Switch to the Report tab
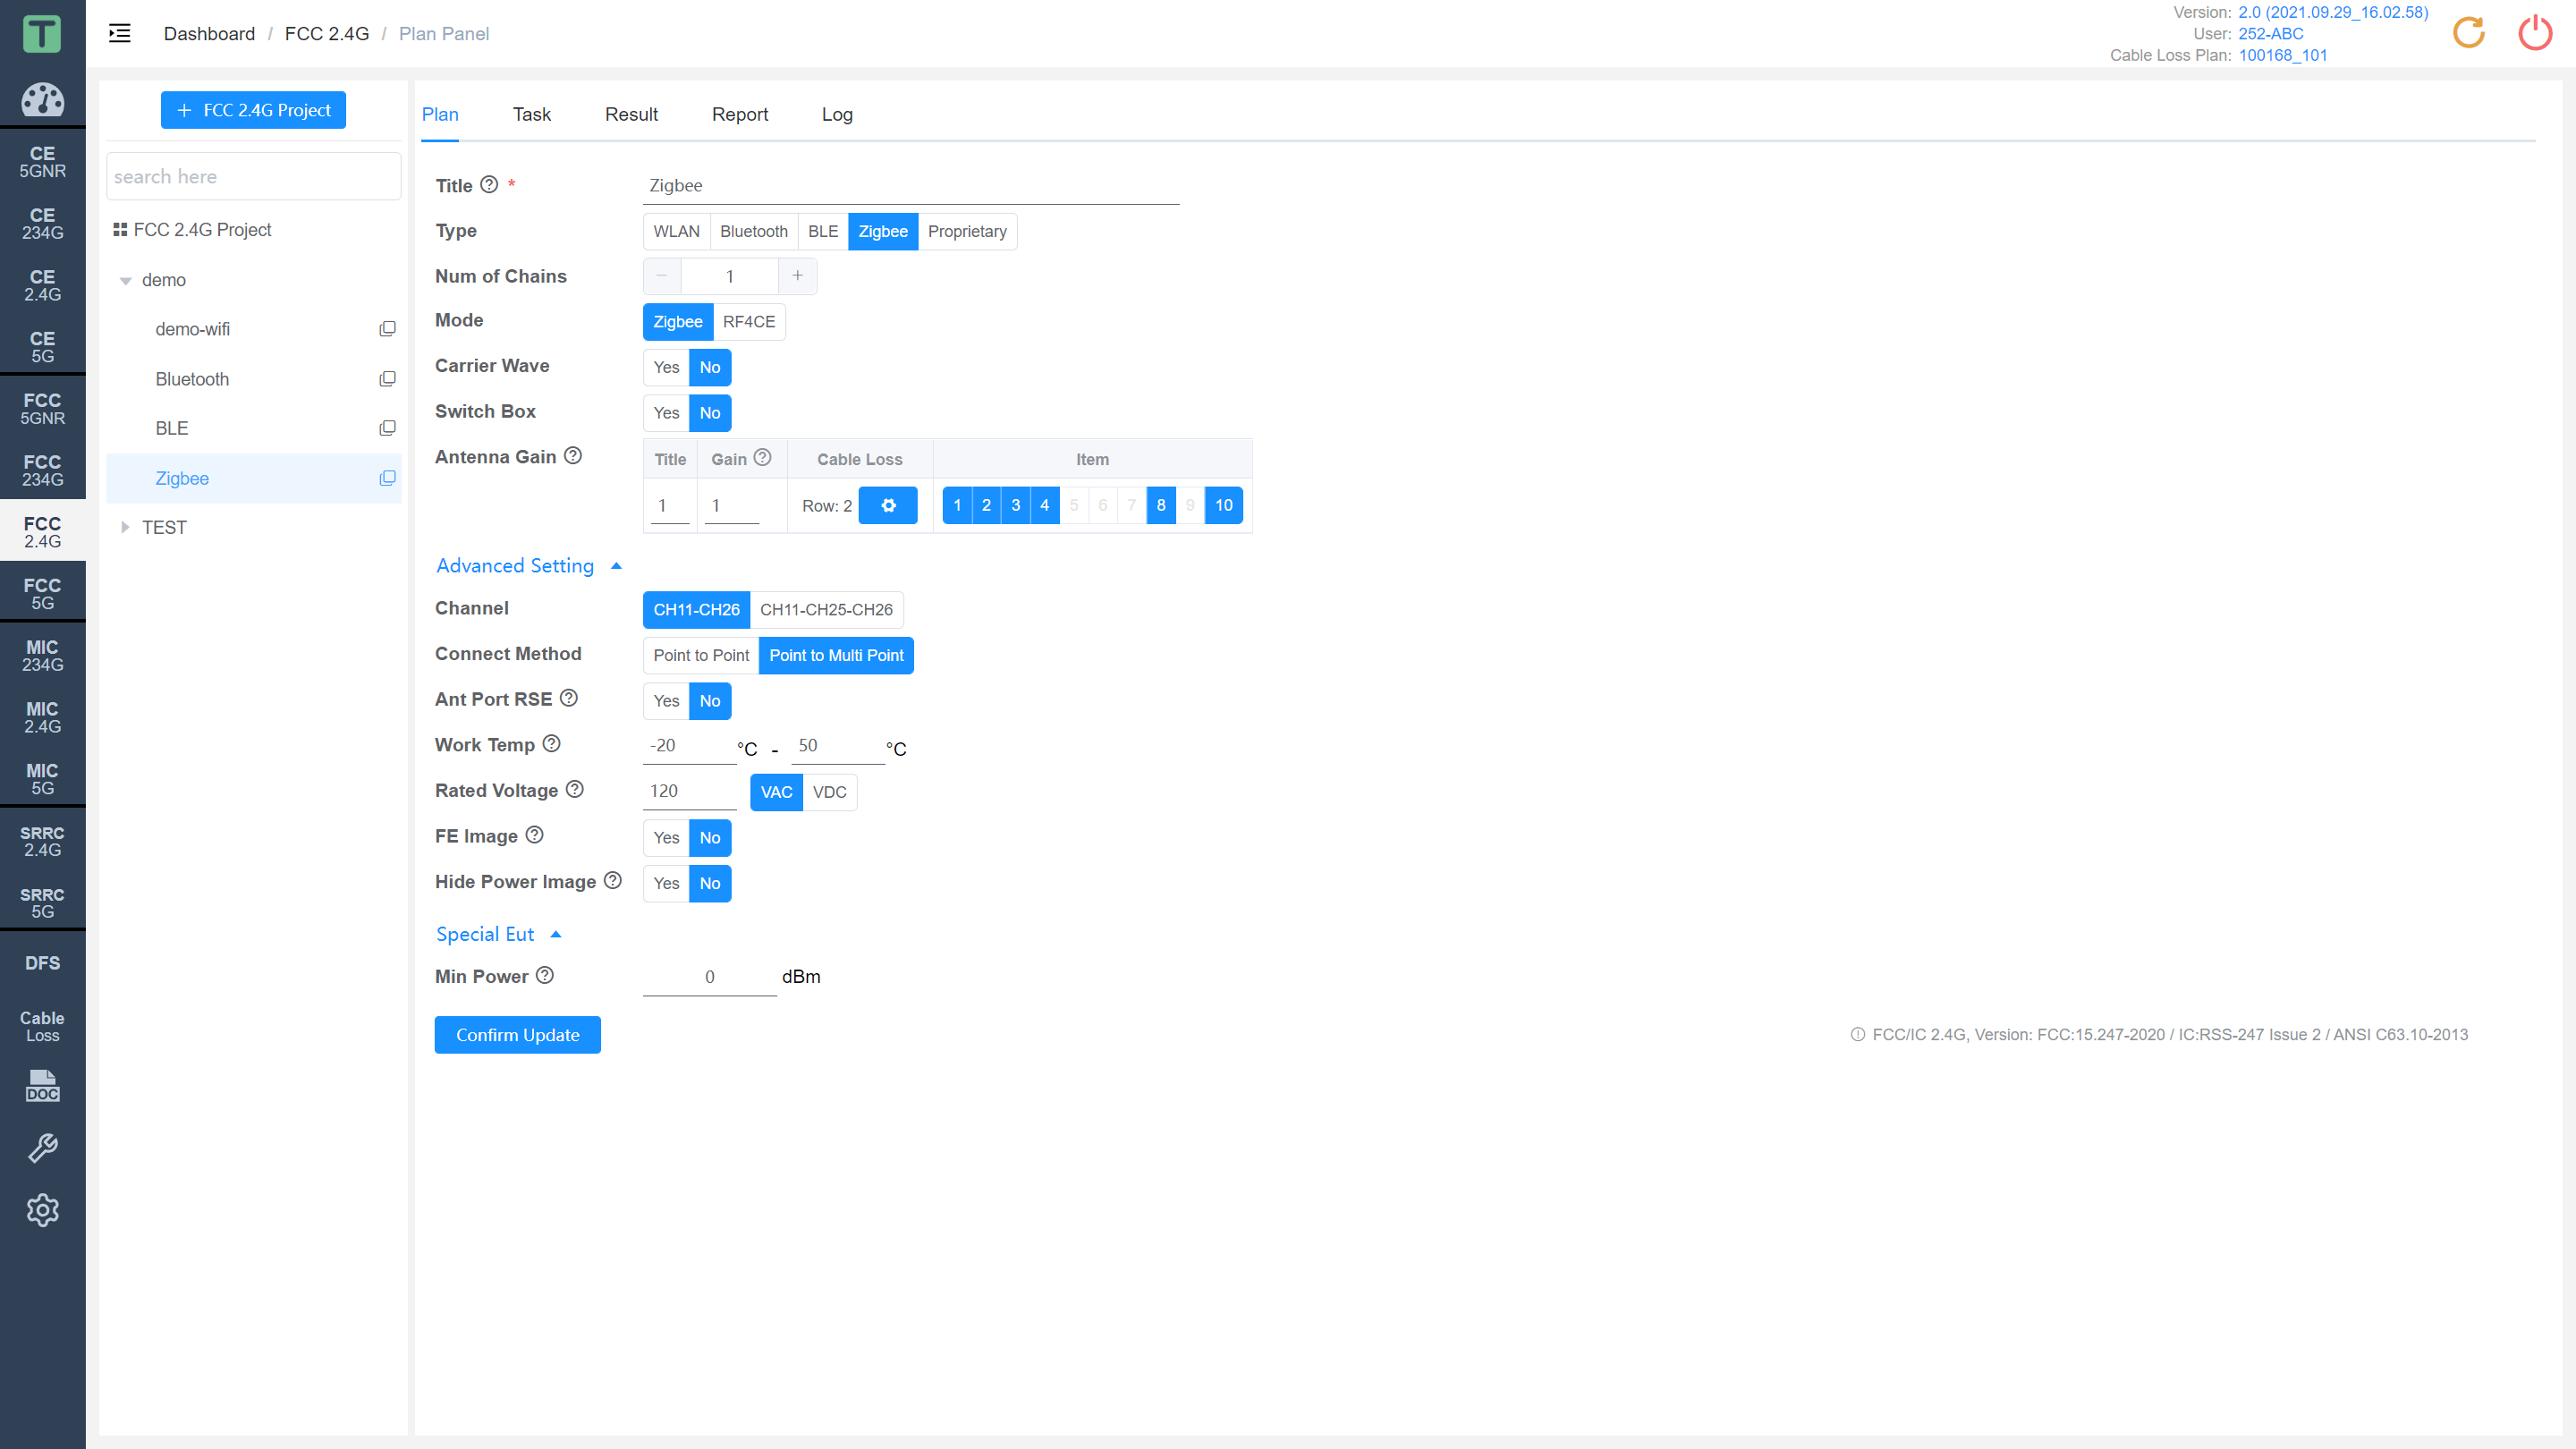The image size is (2576, 1449). [x=738, y=114]
